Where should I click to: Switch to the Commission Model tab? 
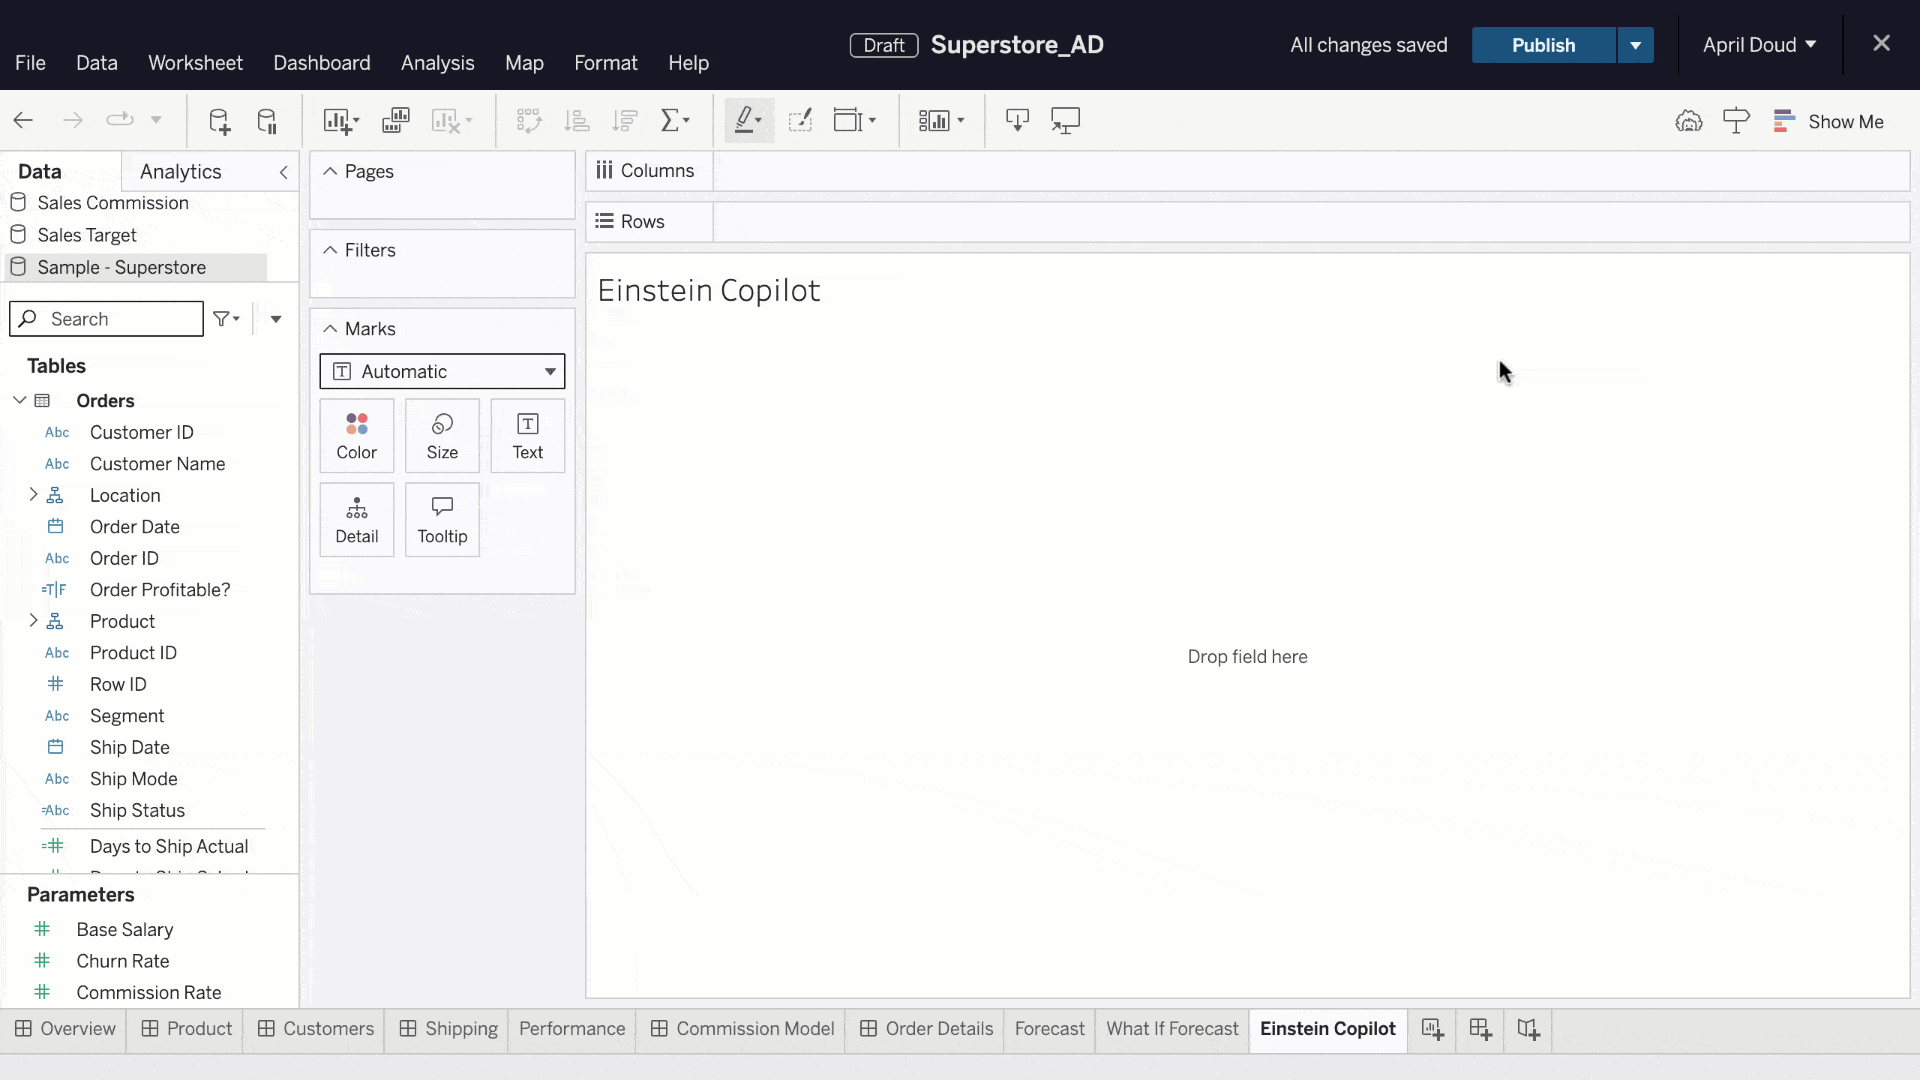(x=754, y=1029)
